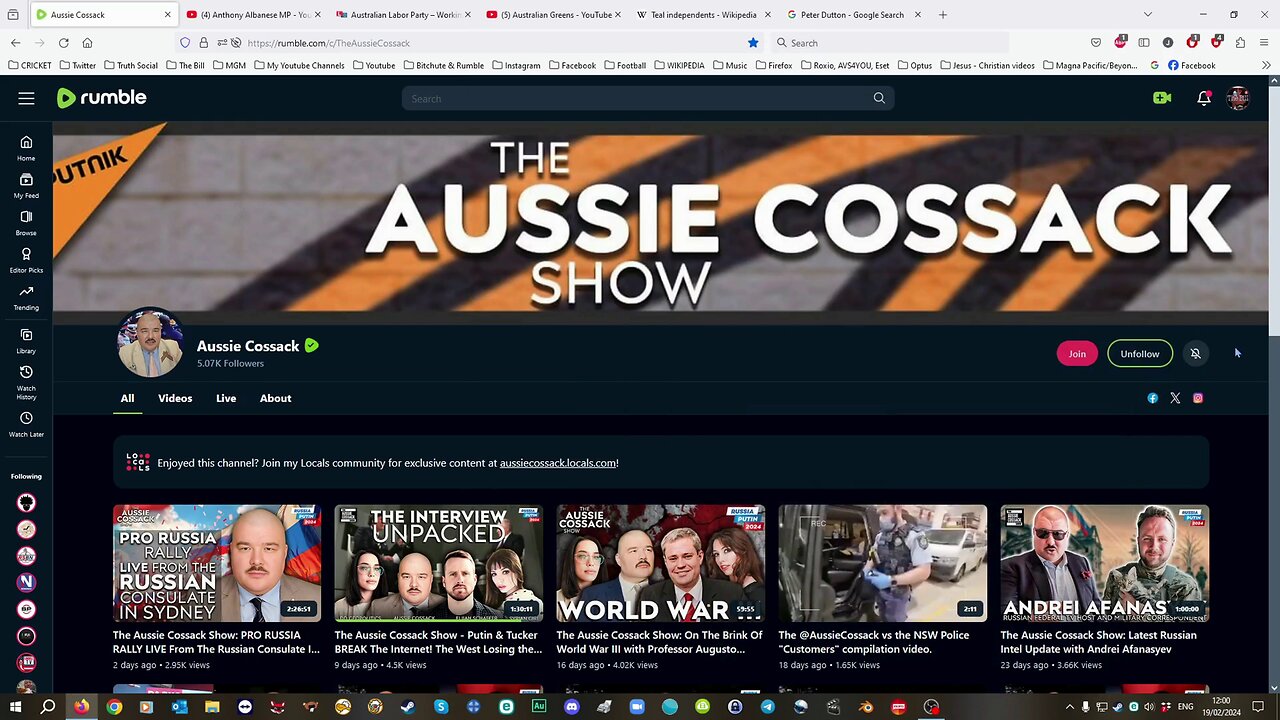This screenshot has width=1280, height=720.
Task: Open Watch Later in sidebar
Action: point(26,425)
